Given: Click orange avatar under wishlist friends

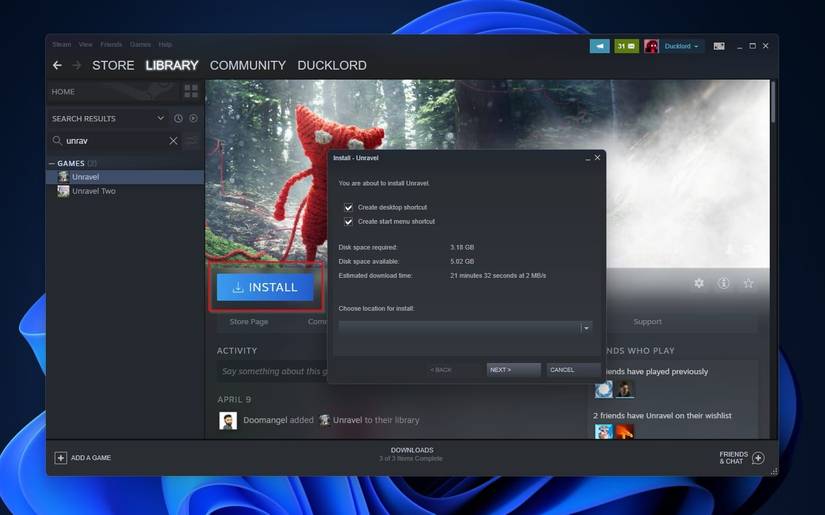Looking at the screenshot, I should pyautogui.click(x=625, y=432).
